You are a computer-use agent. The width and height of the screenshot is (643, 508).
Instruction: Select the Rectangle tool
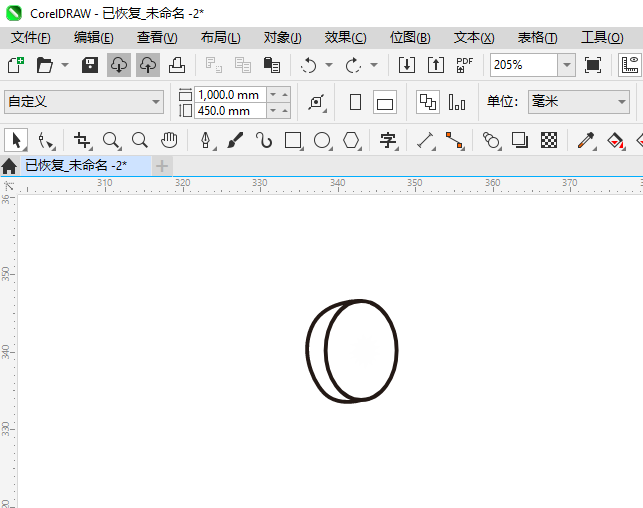click(293, 141)
